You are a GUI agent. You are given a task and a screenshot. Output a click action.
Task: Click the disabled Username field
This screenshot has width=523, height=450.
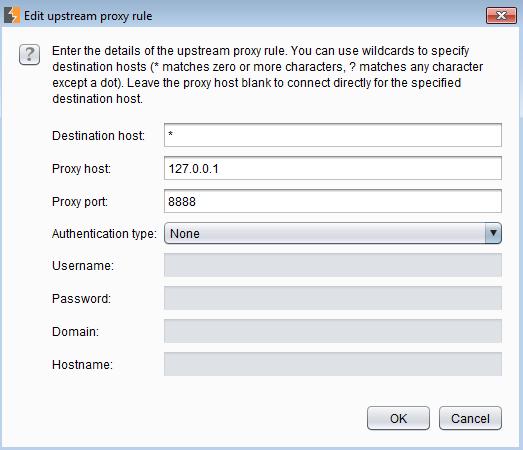point(333,265)
